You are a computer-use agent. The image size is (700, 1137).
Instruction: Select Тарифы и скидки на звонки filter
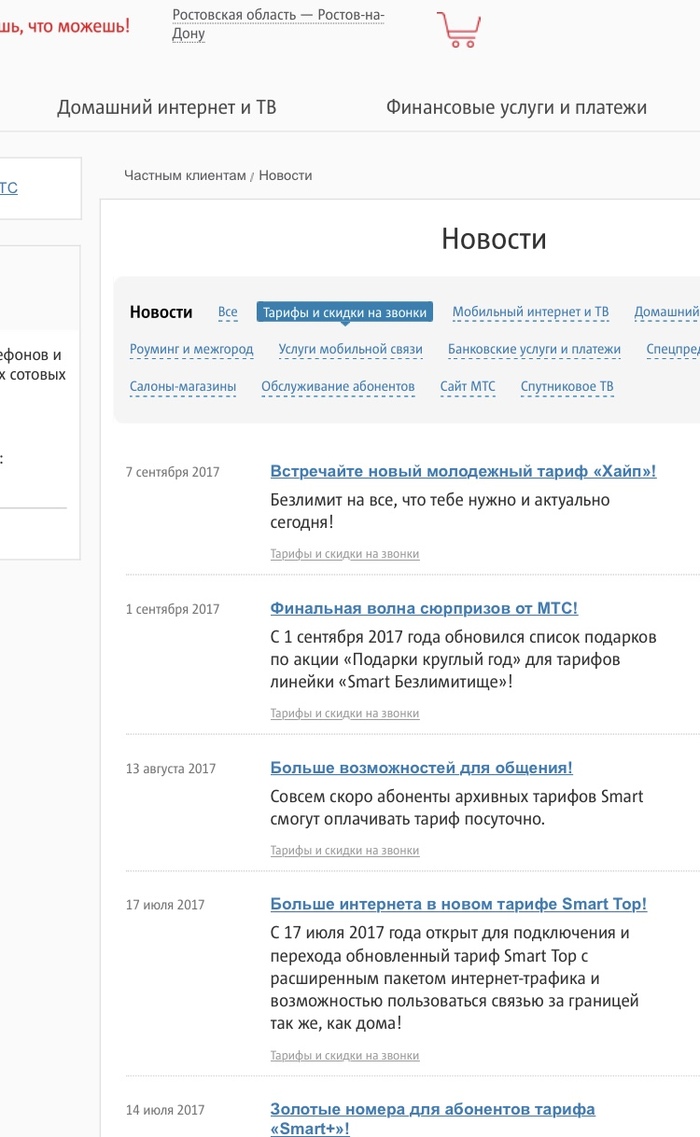[x=345, y=312]
